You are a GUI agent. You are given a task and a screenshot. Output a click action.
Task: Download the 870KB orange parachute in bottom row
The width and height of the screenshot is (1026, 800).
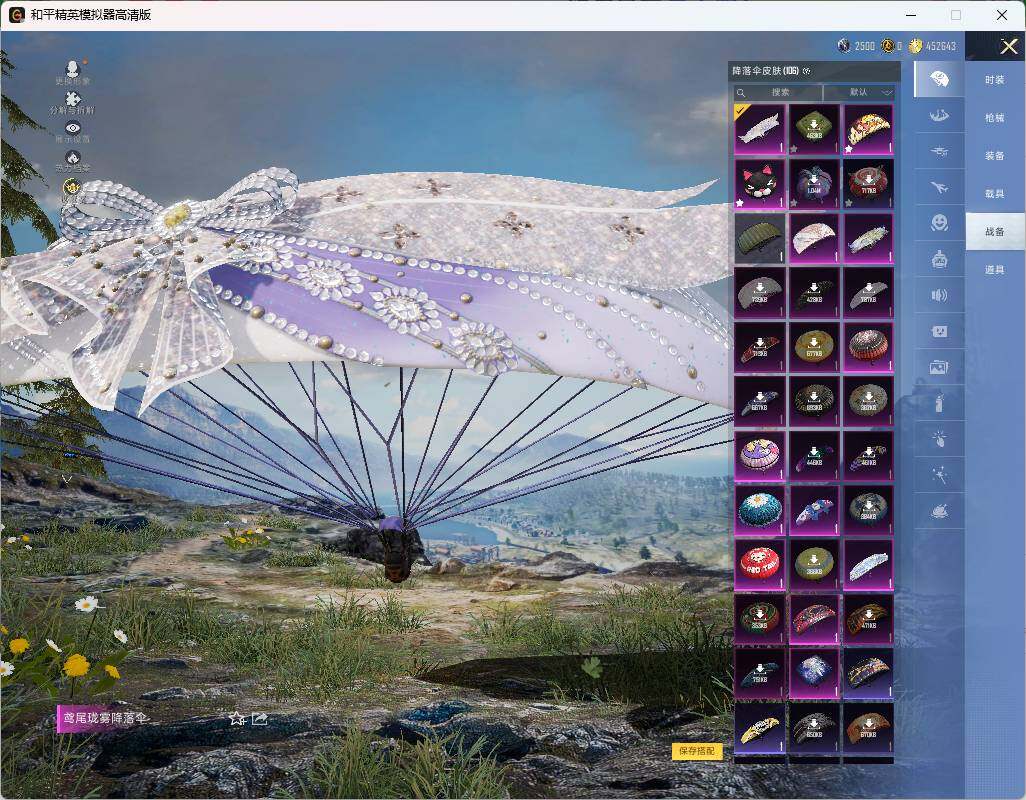tap(868, 727)
